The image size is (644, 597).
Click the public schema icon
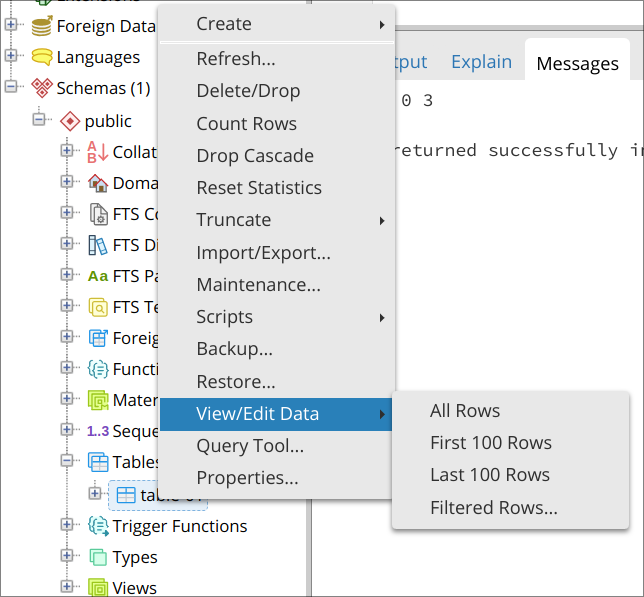click(70, 121)
